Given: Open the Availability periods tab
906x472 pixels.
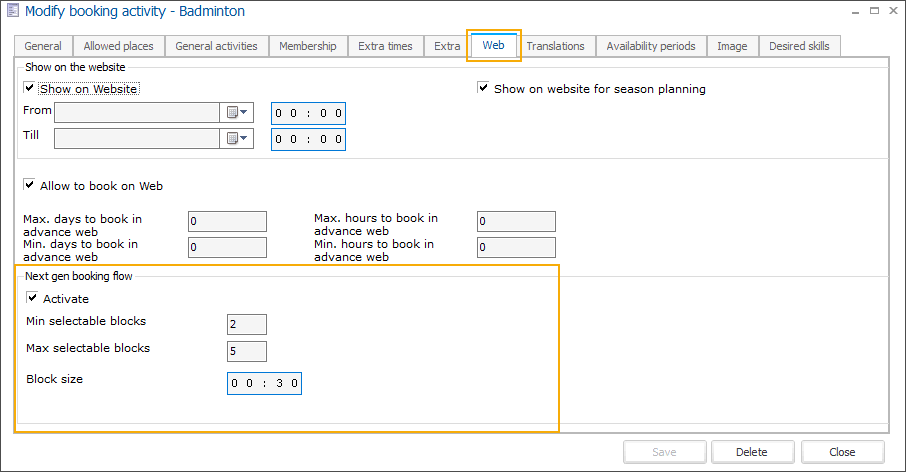Looking at the screenshot, I should (652, 46).
